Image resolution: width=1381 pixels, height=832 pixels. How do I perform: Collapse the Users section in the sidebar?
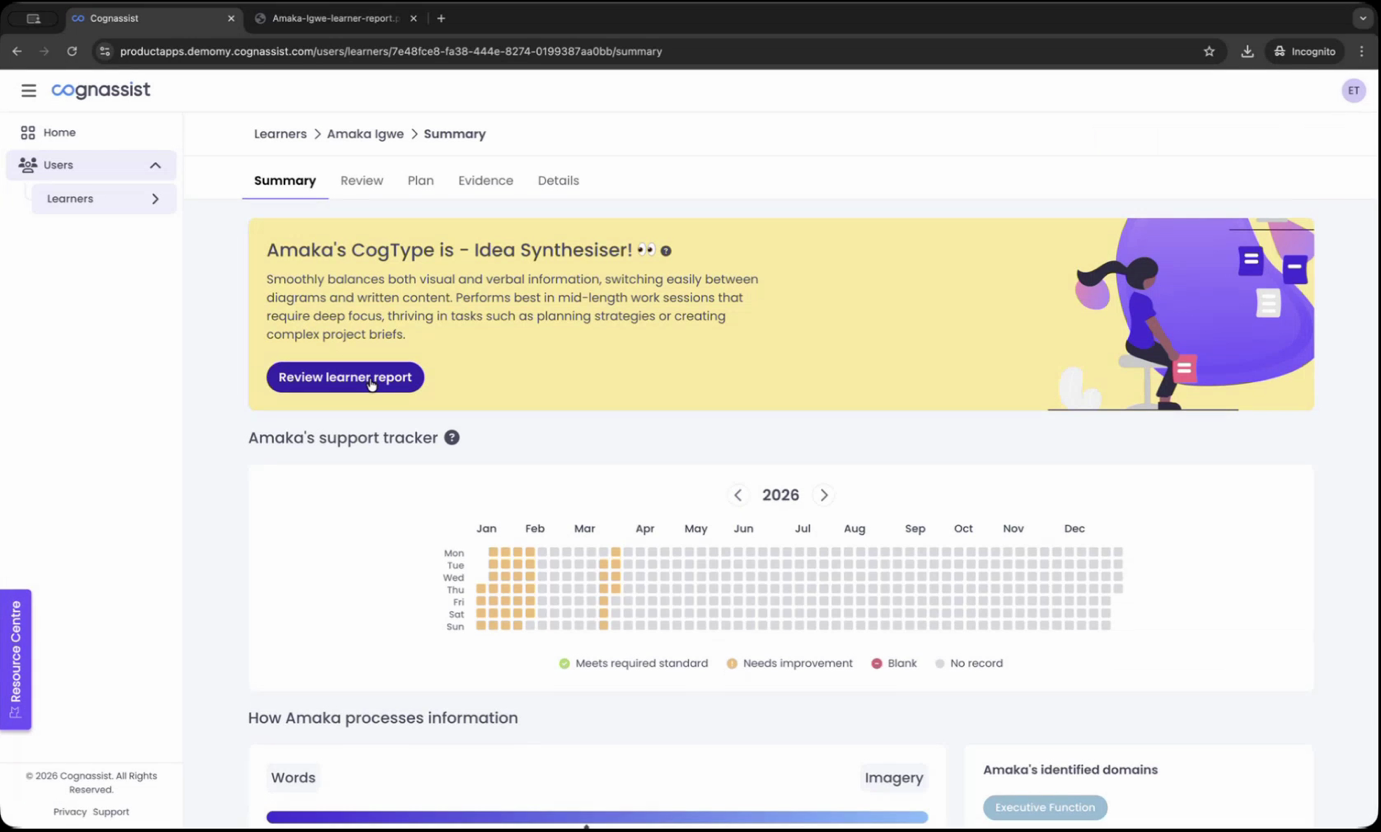tap(155, 165)
